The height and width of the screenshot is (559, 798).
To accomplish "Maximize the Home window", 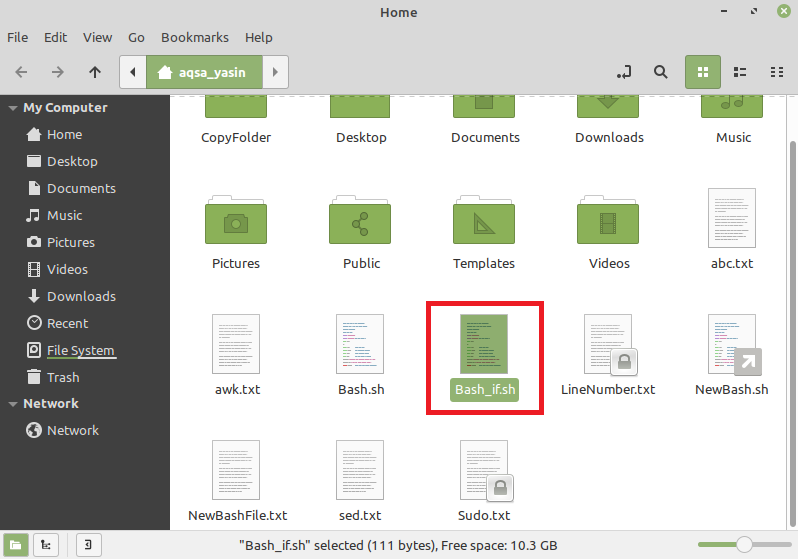I will click(754, 11).
